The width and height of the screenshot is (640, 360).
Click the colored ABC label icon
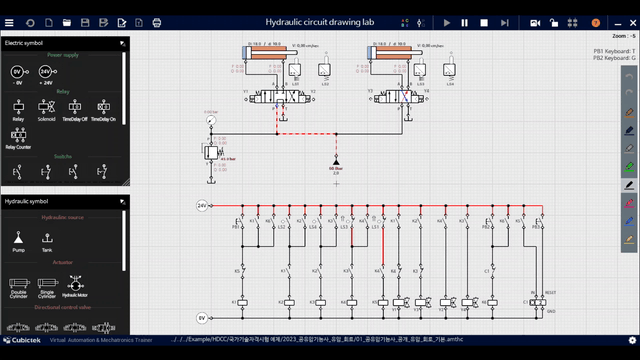click(404, 23)
